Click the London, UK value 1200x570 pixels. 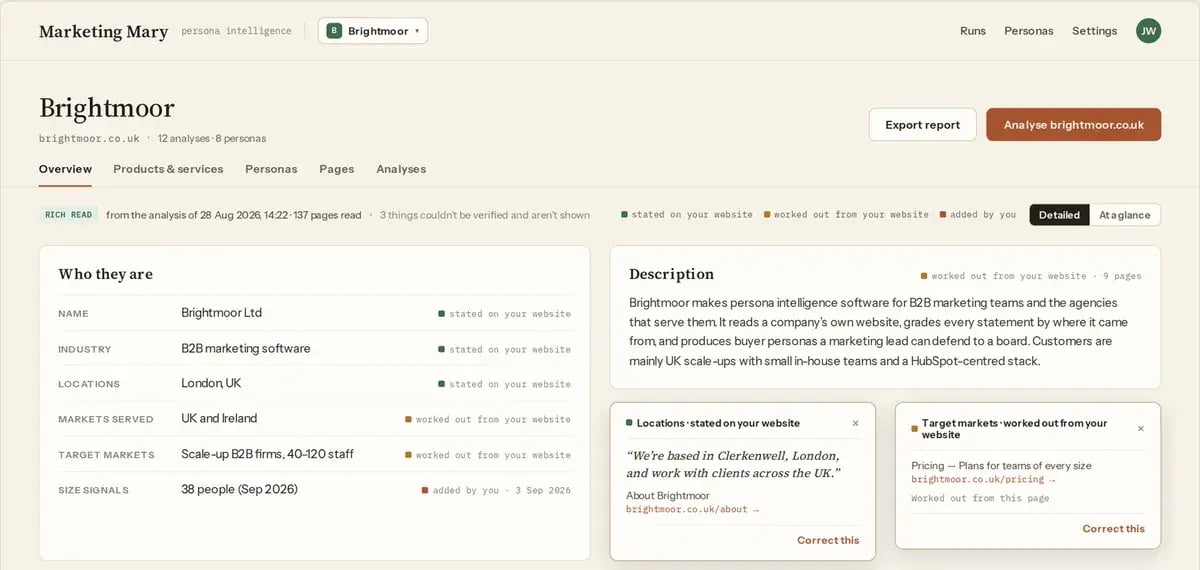coord(211,383)
